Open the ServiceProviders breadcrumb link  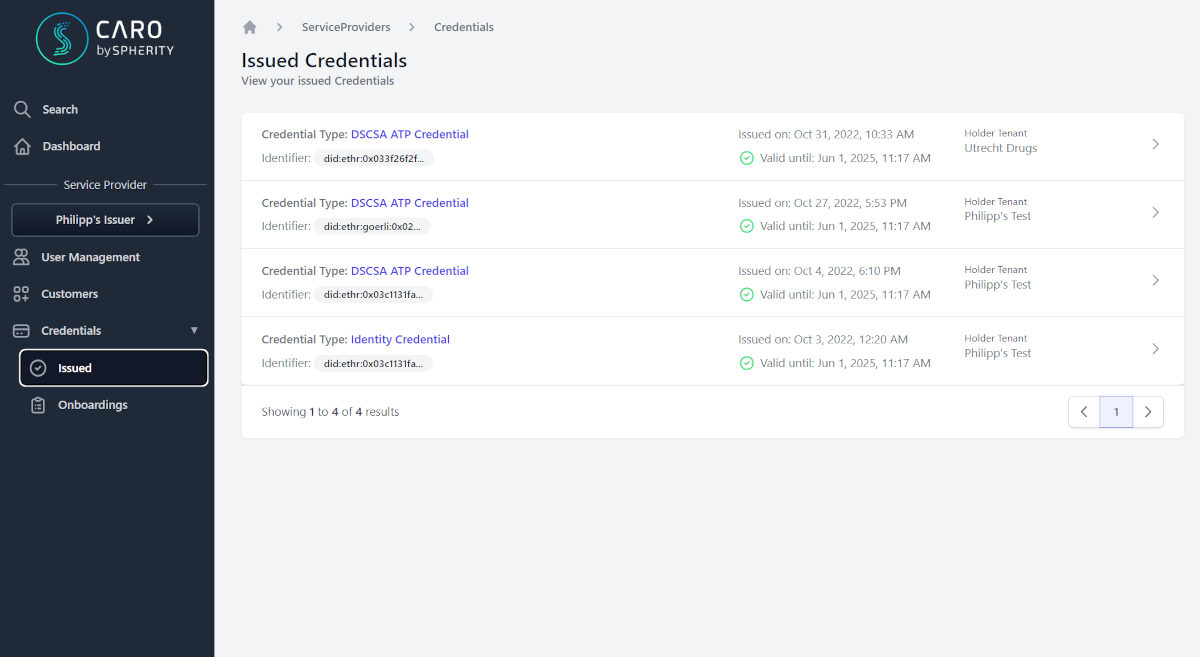point(346,27)
